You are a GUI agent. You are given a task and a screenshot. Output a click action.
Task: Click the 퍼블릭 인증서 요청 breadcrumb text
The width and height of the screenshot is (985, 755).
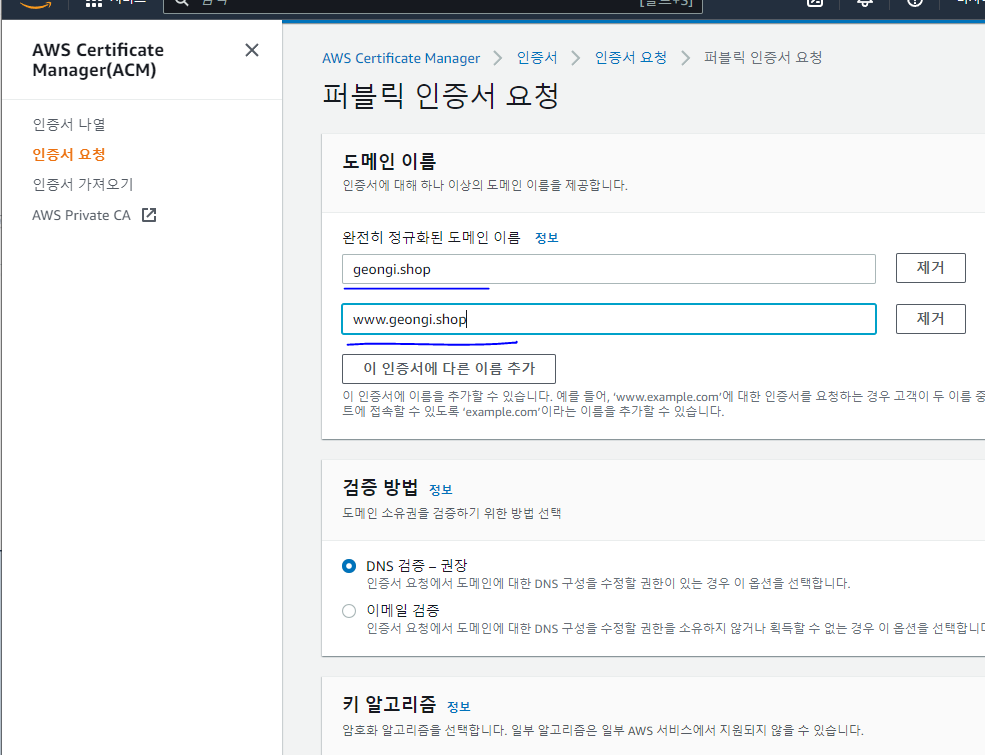tap(763, 58)
